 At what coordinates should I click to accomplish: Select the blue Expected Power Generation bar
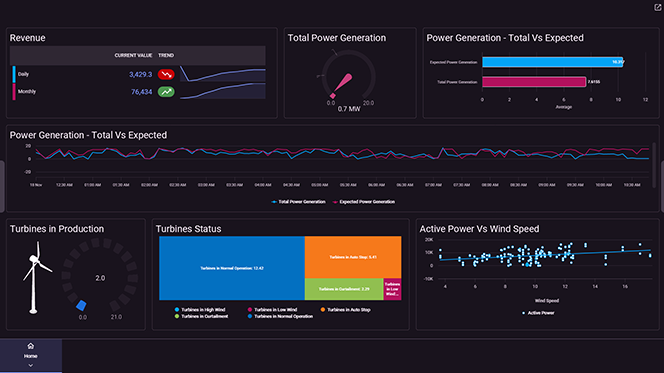553,62
